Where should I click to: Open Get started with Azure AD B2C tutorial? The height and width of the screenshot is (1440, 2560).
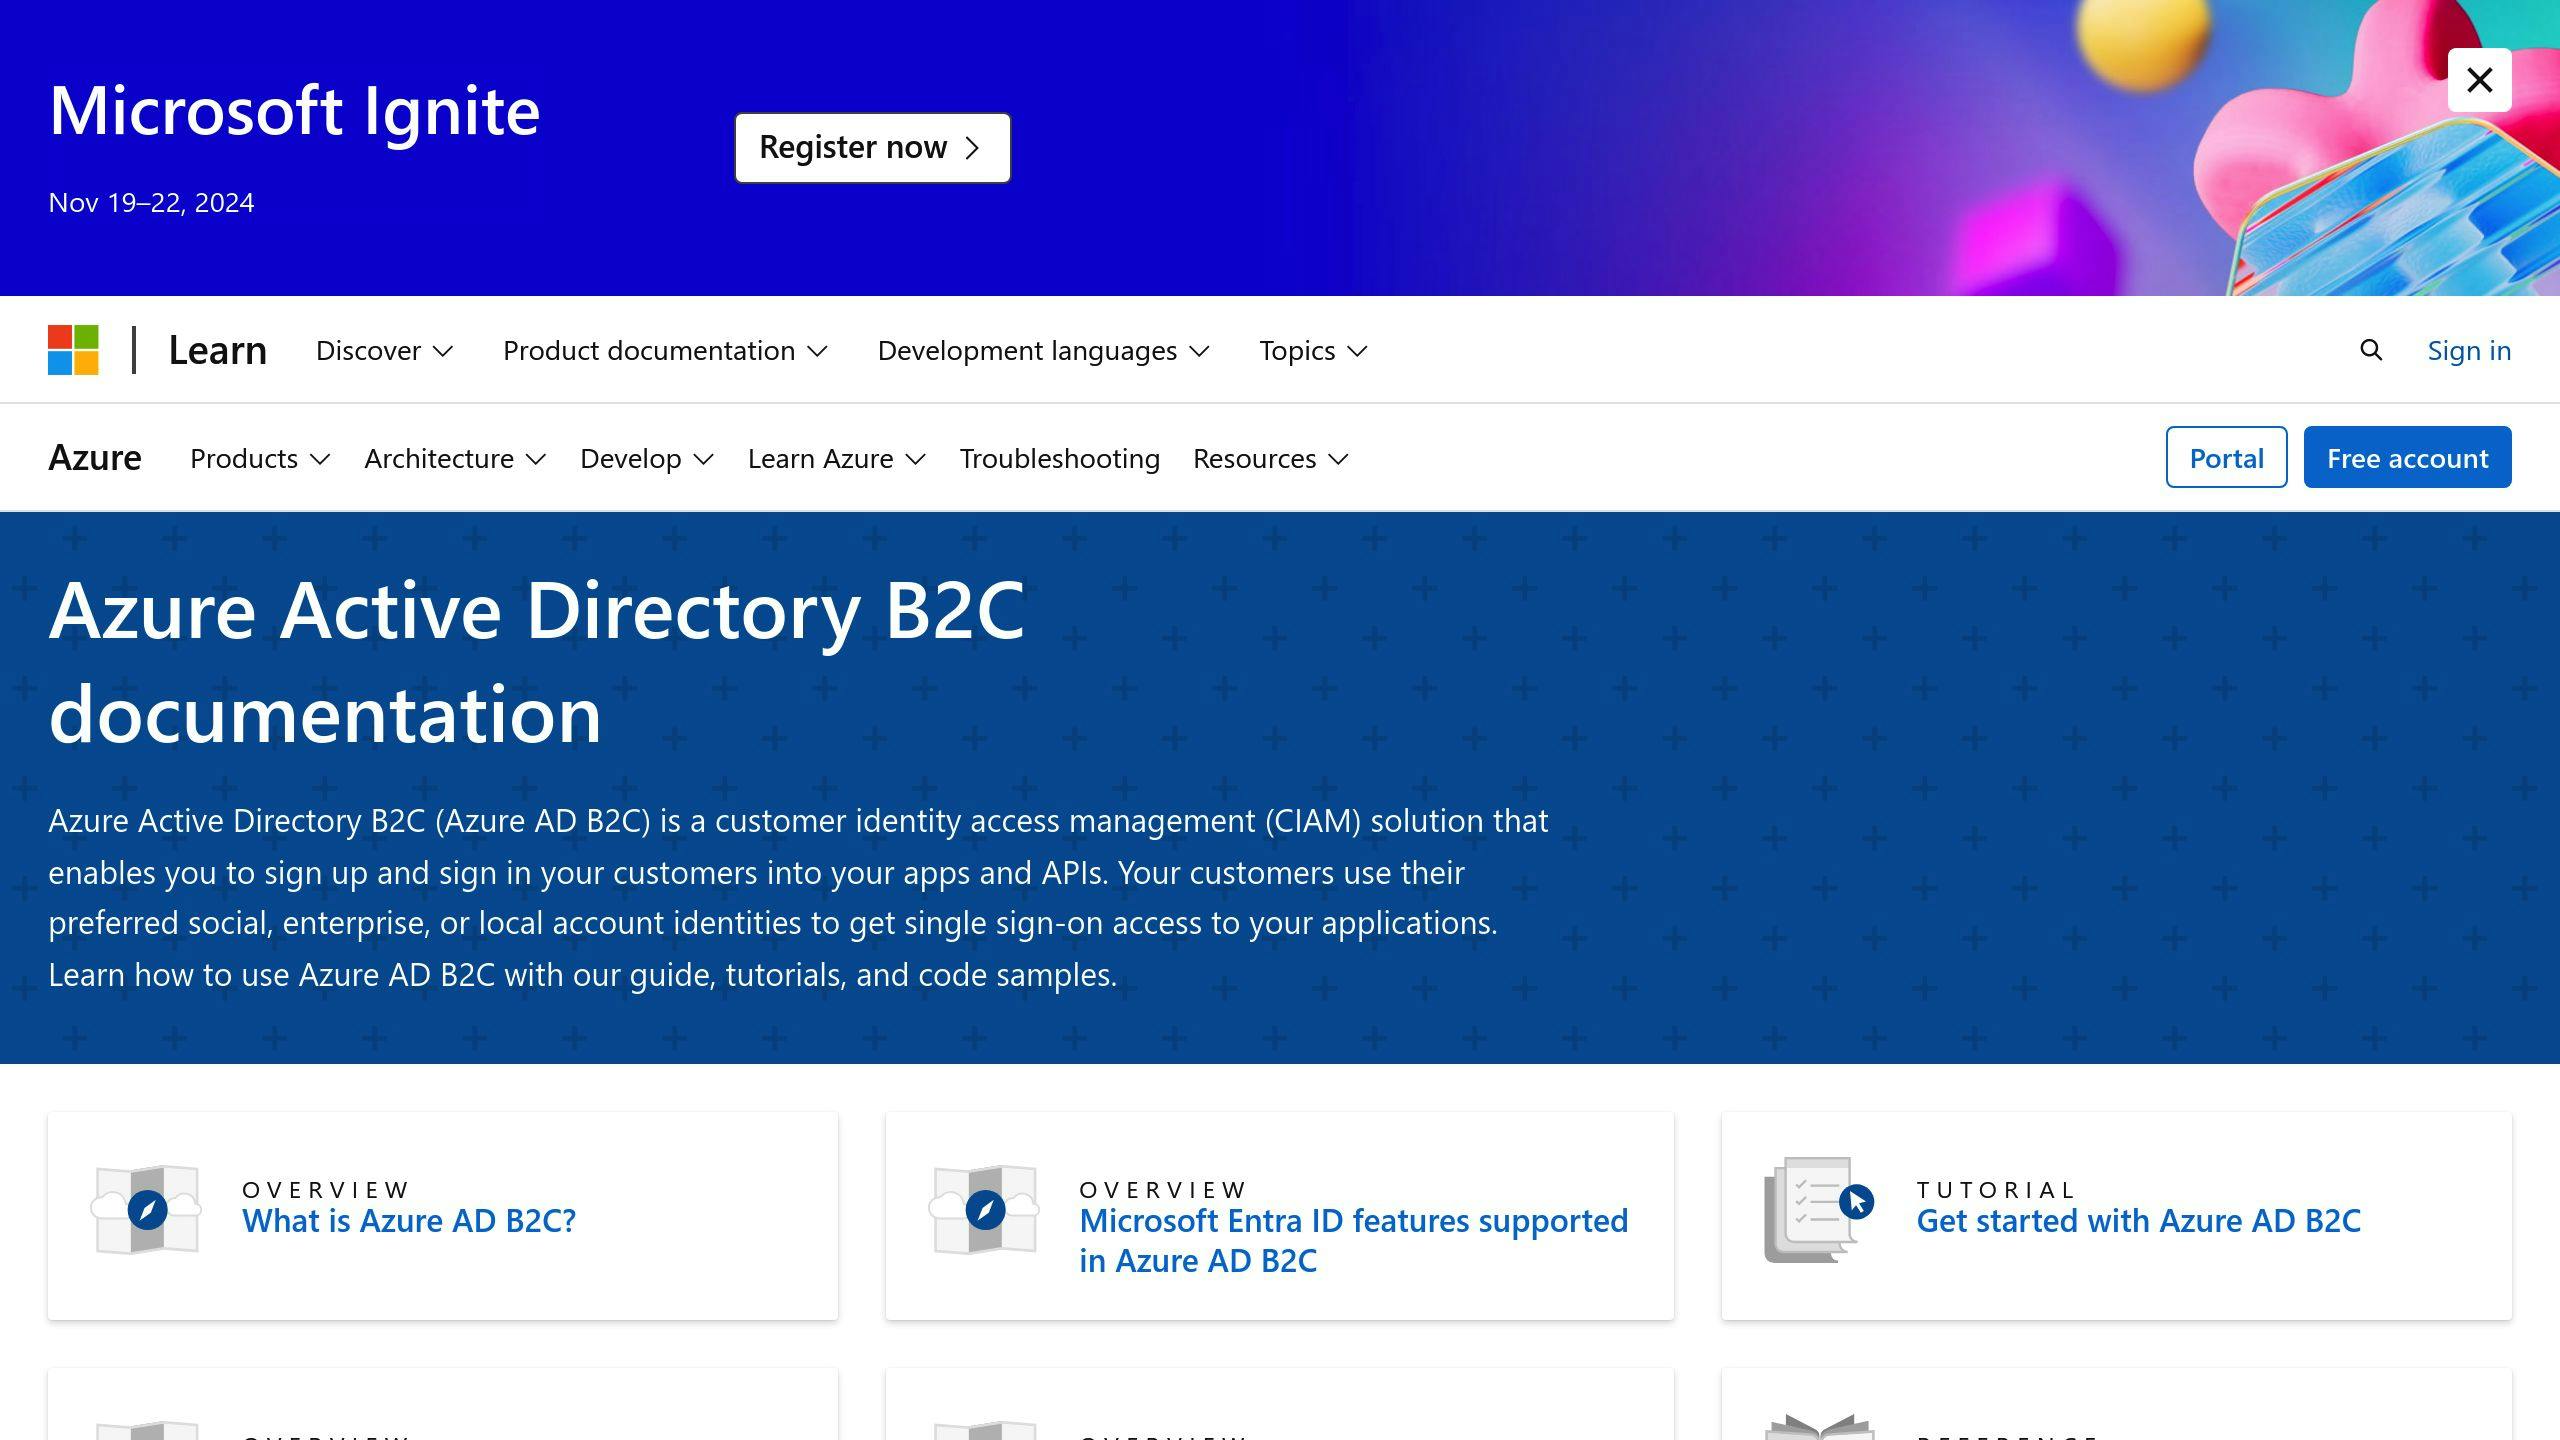(2138, 1221)
